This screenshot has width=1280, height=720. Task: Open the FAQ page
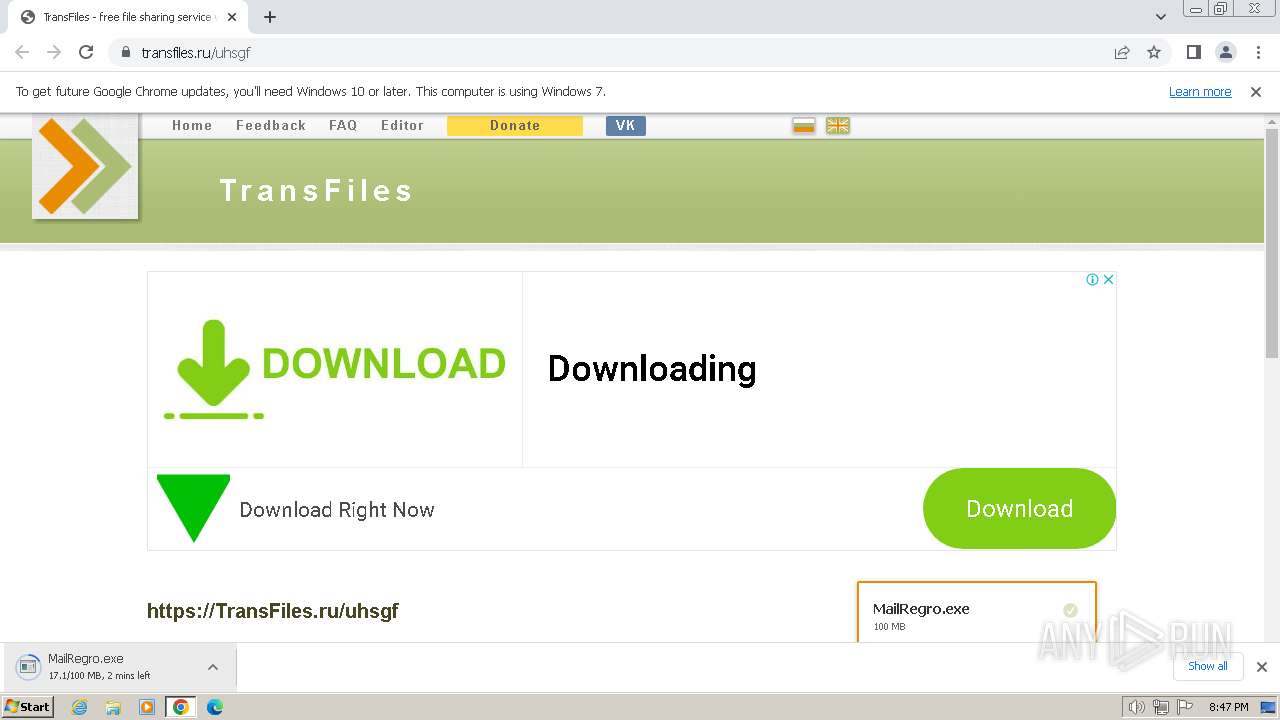tap(343, 125)
